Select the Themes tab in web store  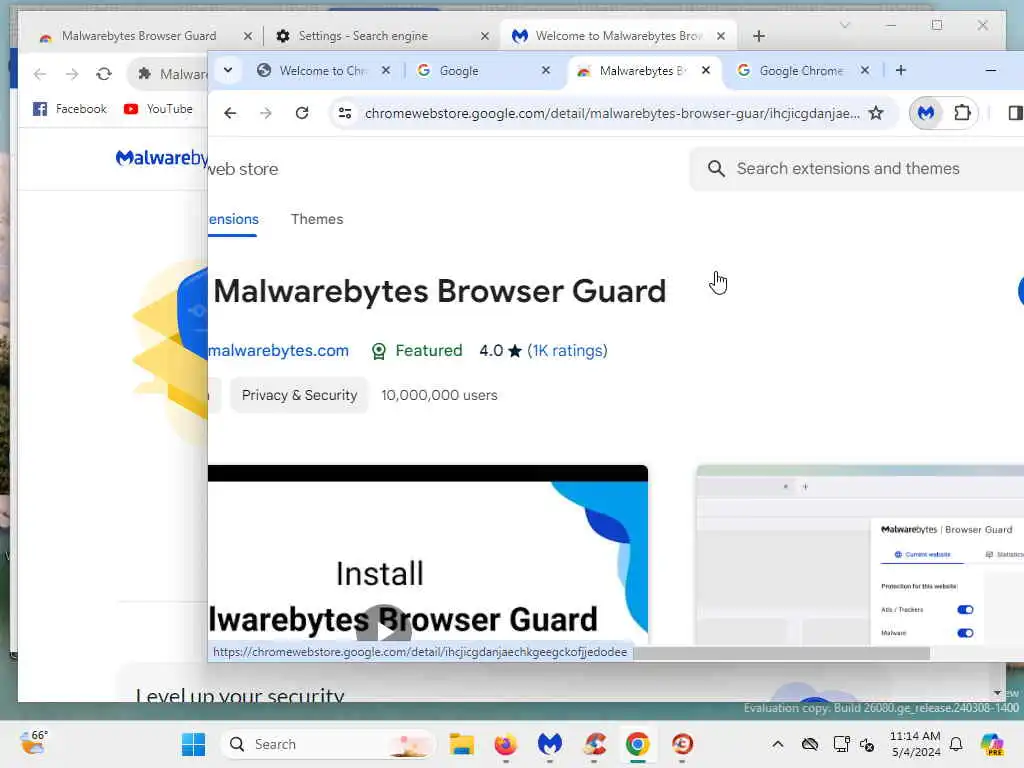[x=317, y=219]
